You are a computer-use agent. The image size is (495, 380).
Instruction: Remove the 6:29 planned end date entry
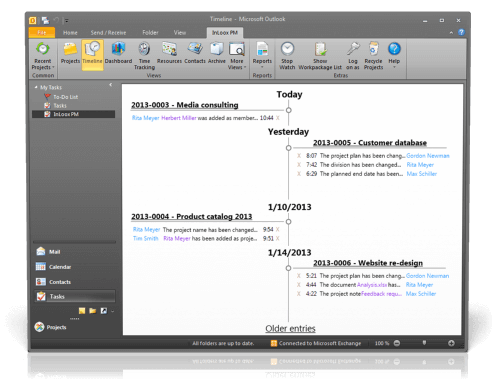coord(299,174)
